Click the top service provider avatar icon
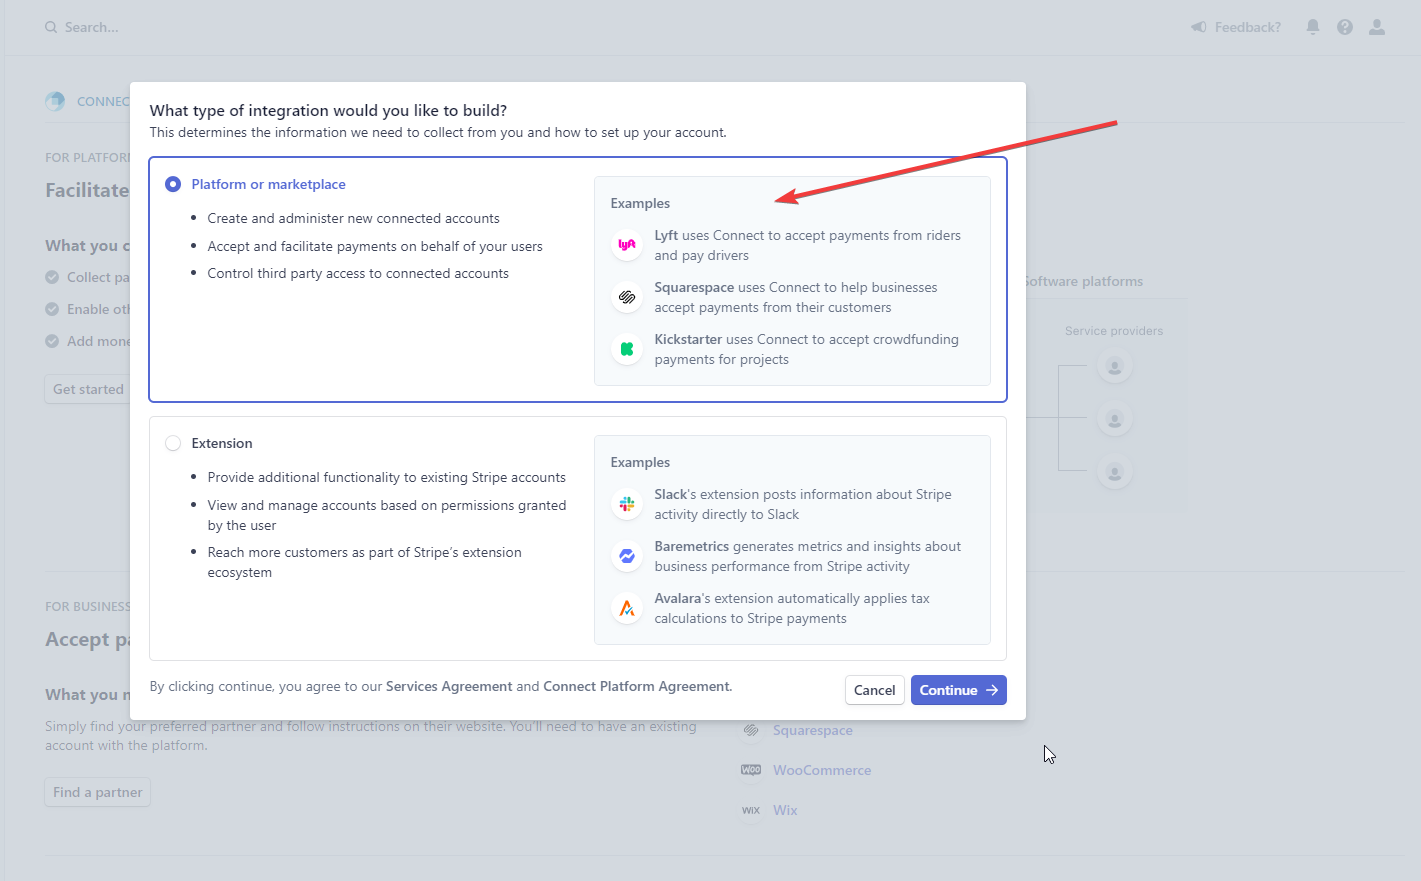Image resolution: width=1421 pixels, height=881 pixels. coord(1114,367)
